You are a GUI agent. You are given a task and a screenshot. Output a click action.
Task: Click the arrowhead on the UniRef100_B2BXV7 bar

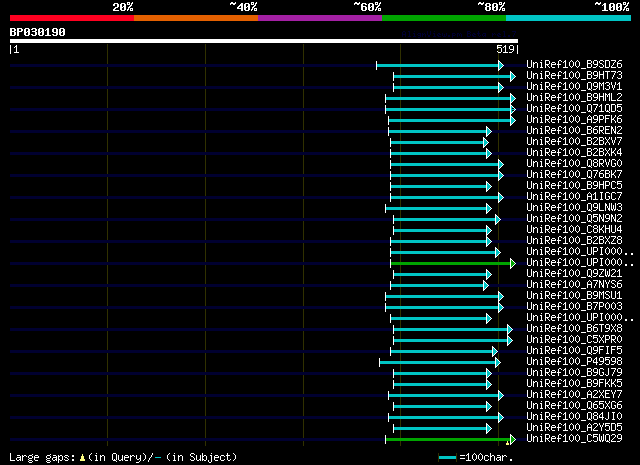tap(486, 142)
